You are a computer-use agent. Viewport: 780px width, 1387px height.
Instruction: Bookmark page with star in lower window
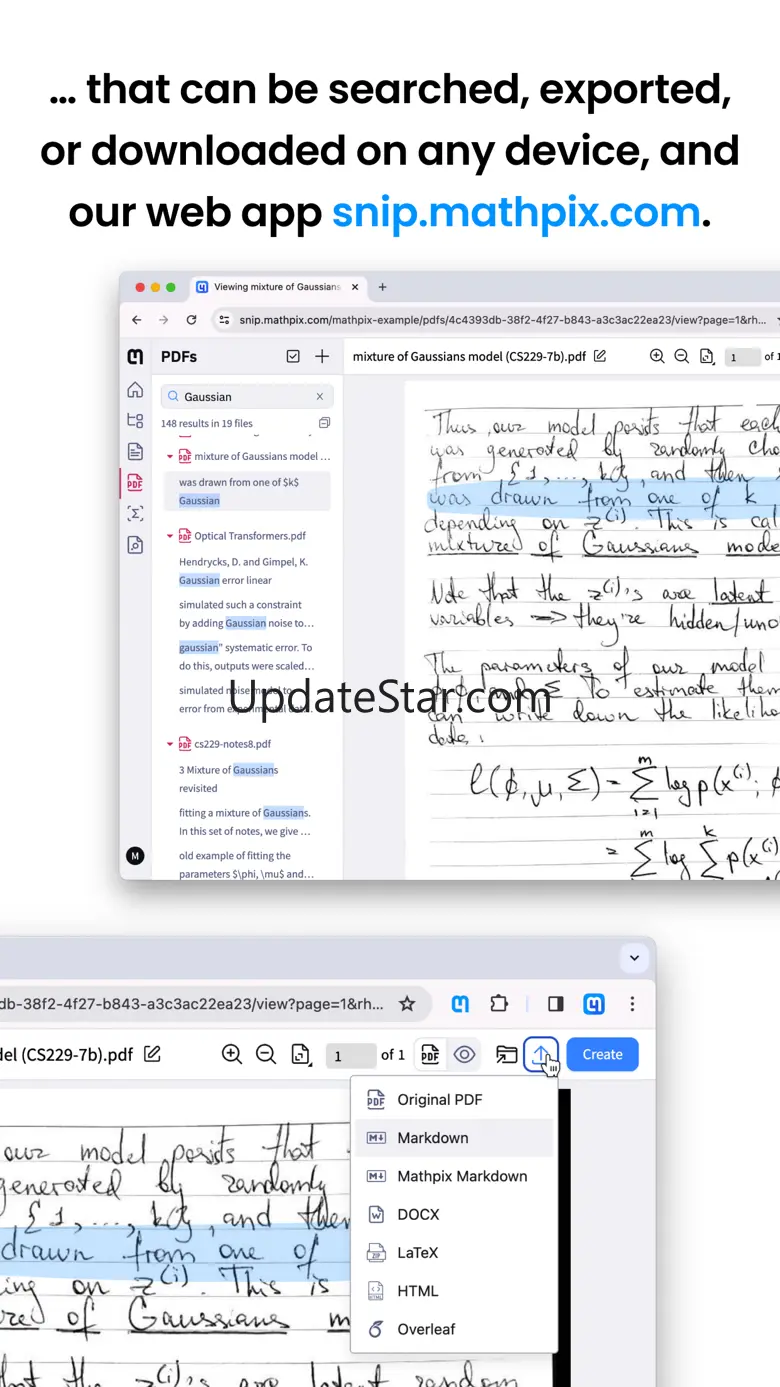pyautogui.click(x=407, y=1004)
